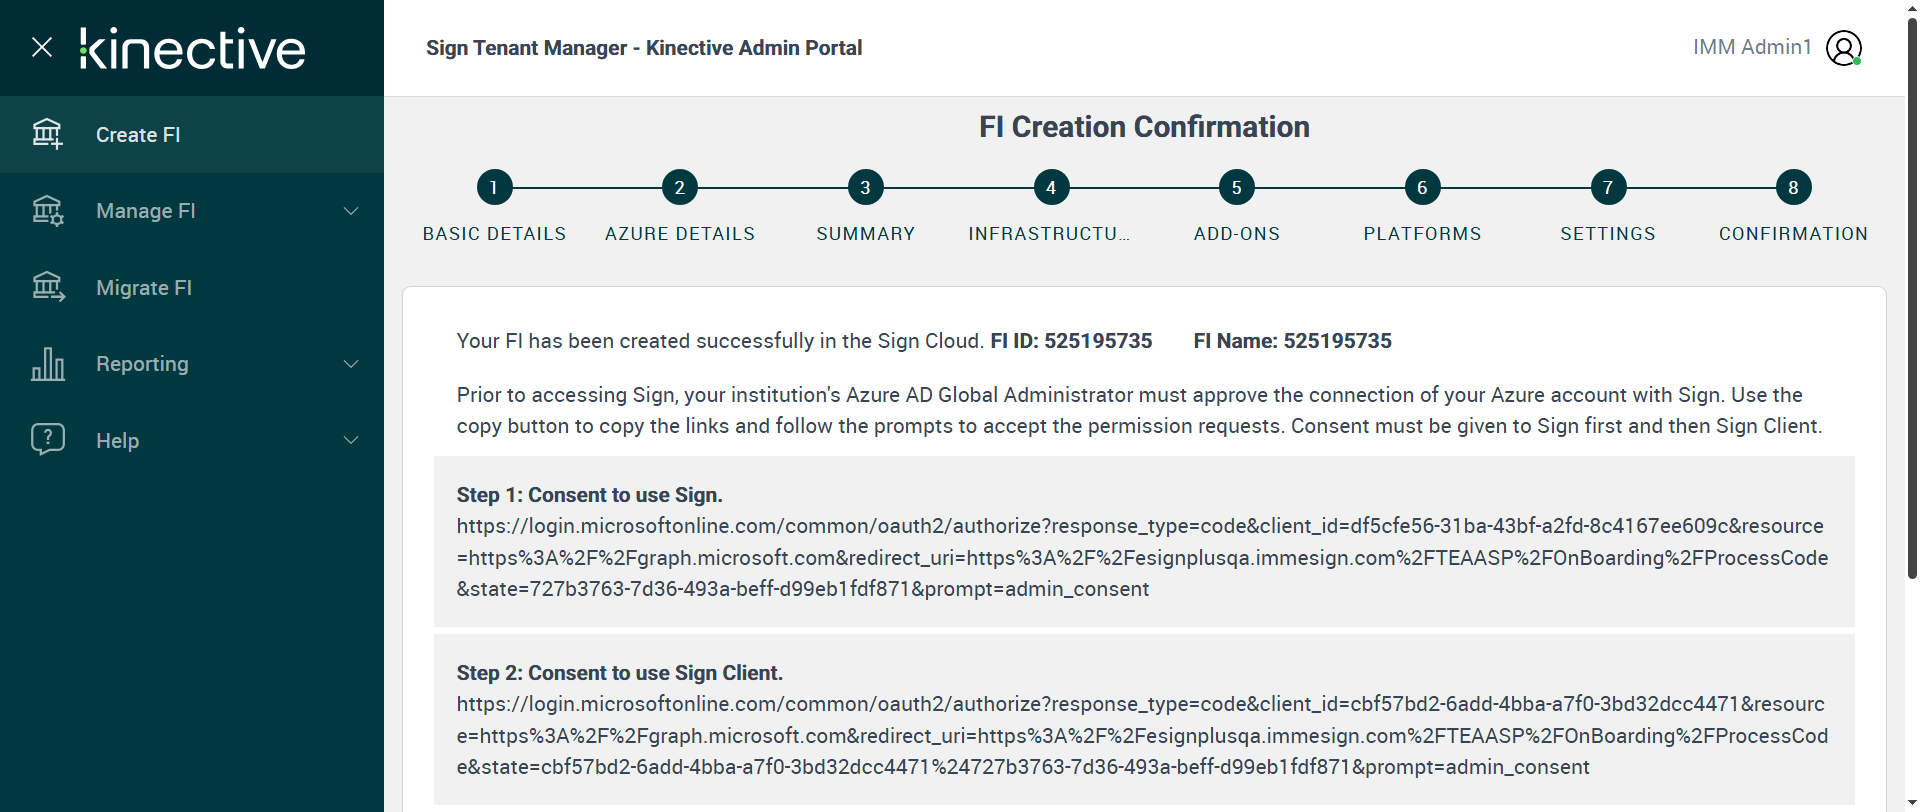This screenshot has height=812, width=1920.
Task: Click the Migrate FI bank arrow icon
Action: (47, 288)
